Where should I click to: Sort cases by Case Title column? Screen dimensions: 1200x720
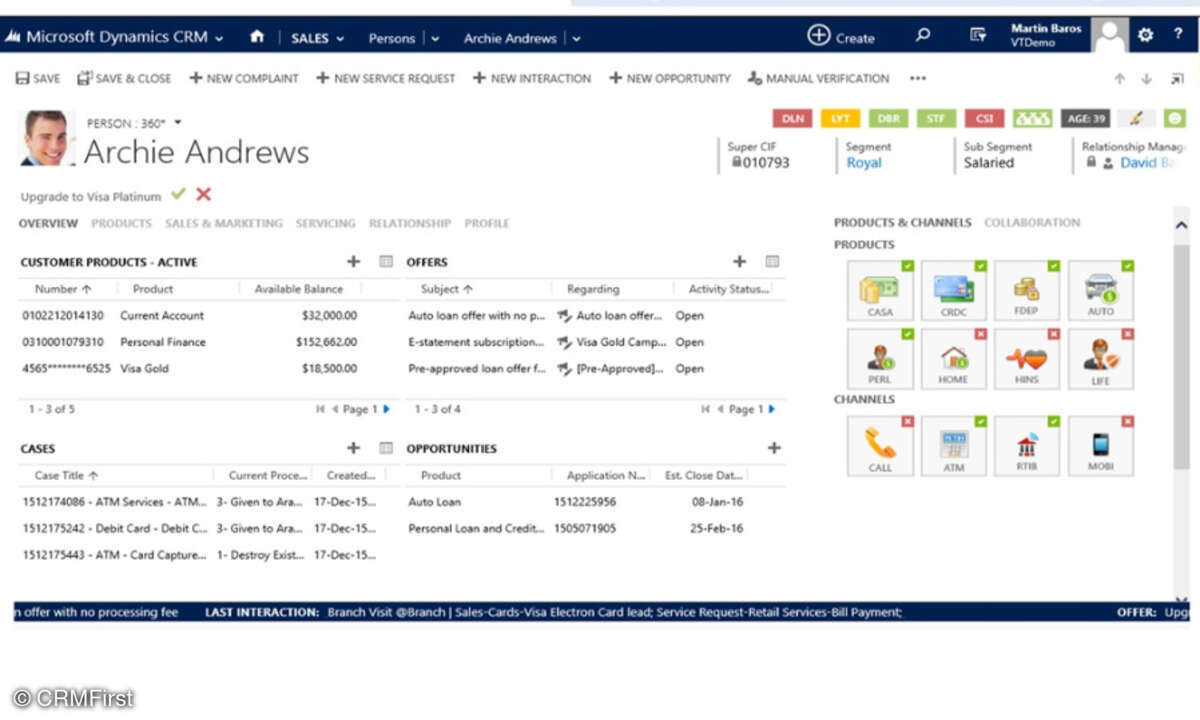[67, 476]
